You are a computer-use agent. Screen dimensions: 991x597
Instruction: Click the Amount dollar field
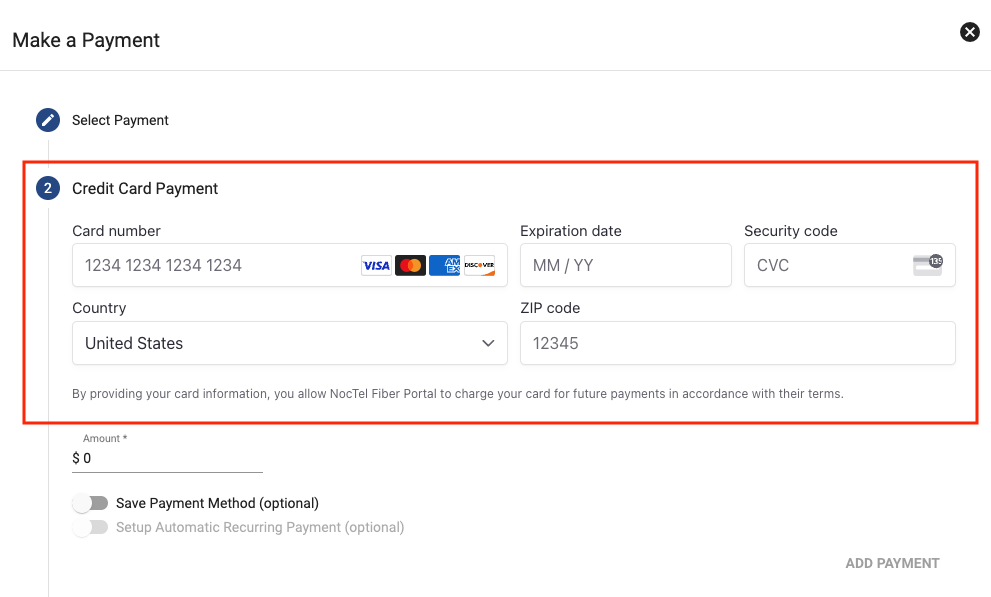click(170, 458)
